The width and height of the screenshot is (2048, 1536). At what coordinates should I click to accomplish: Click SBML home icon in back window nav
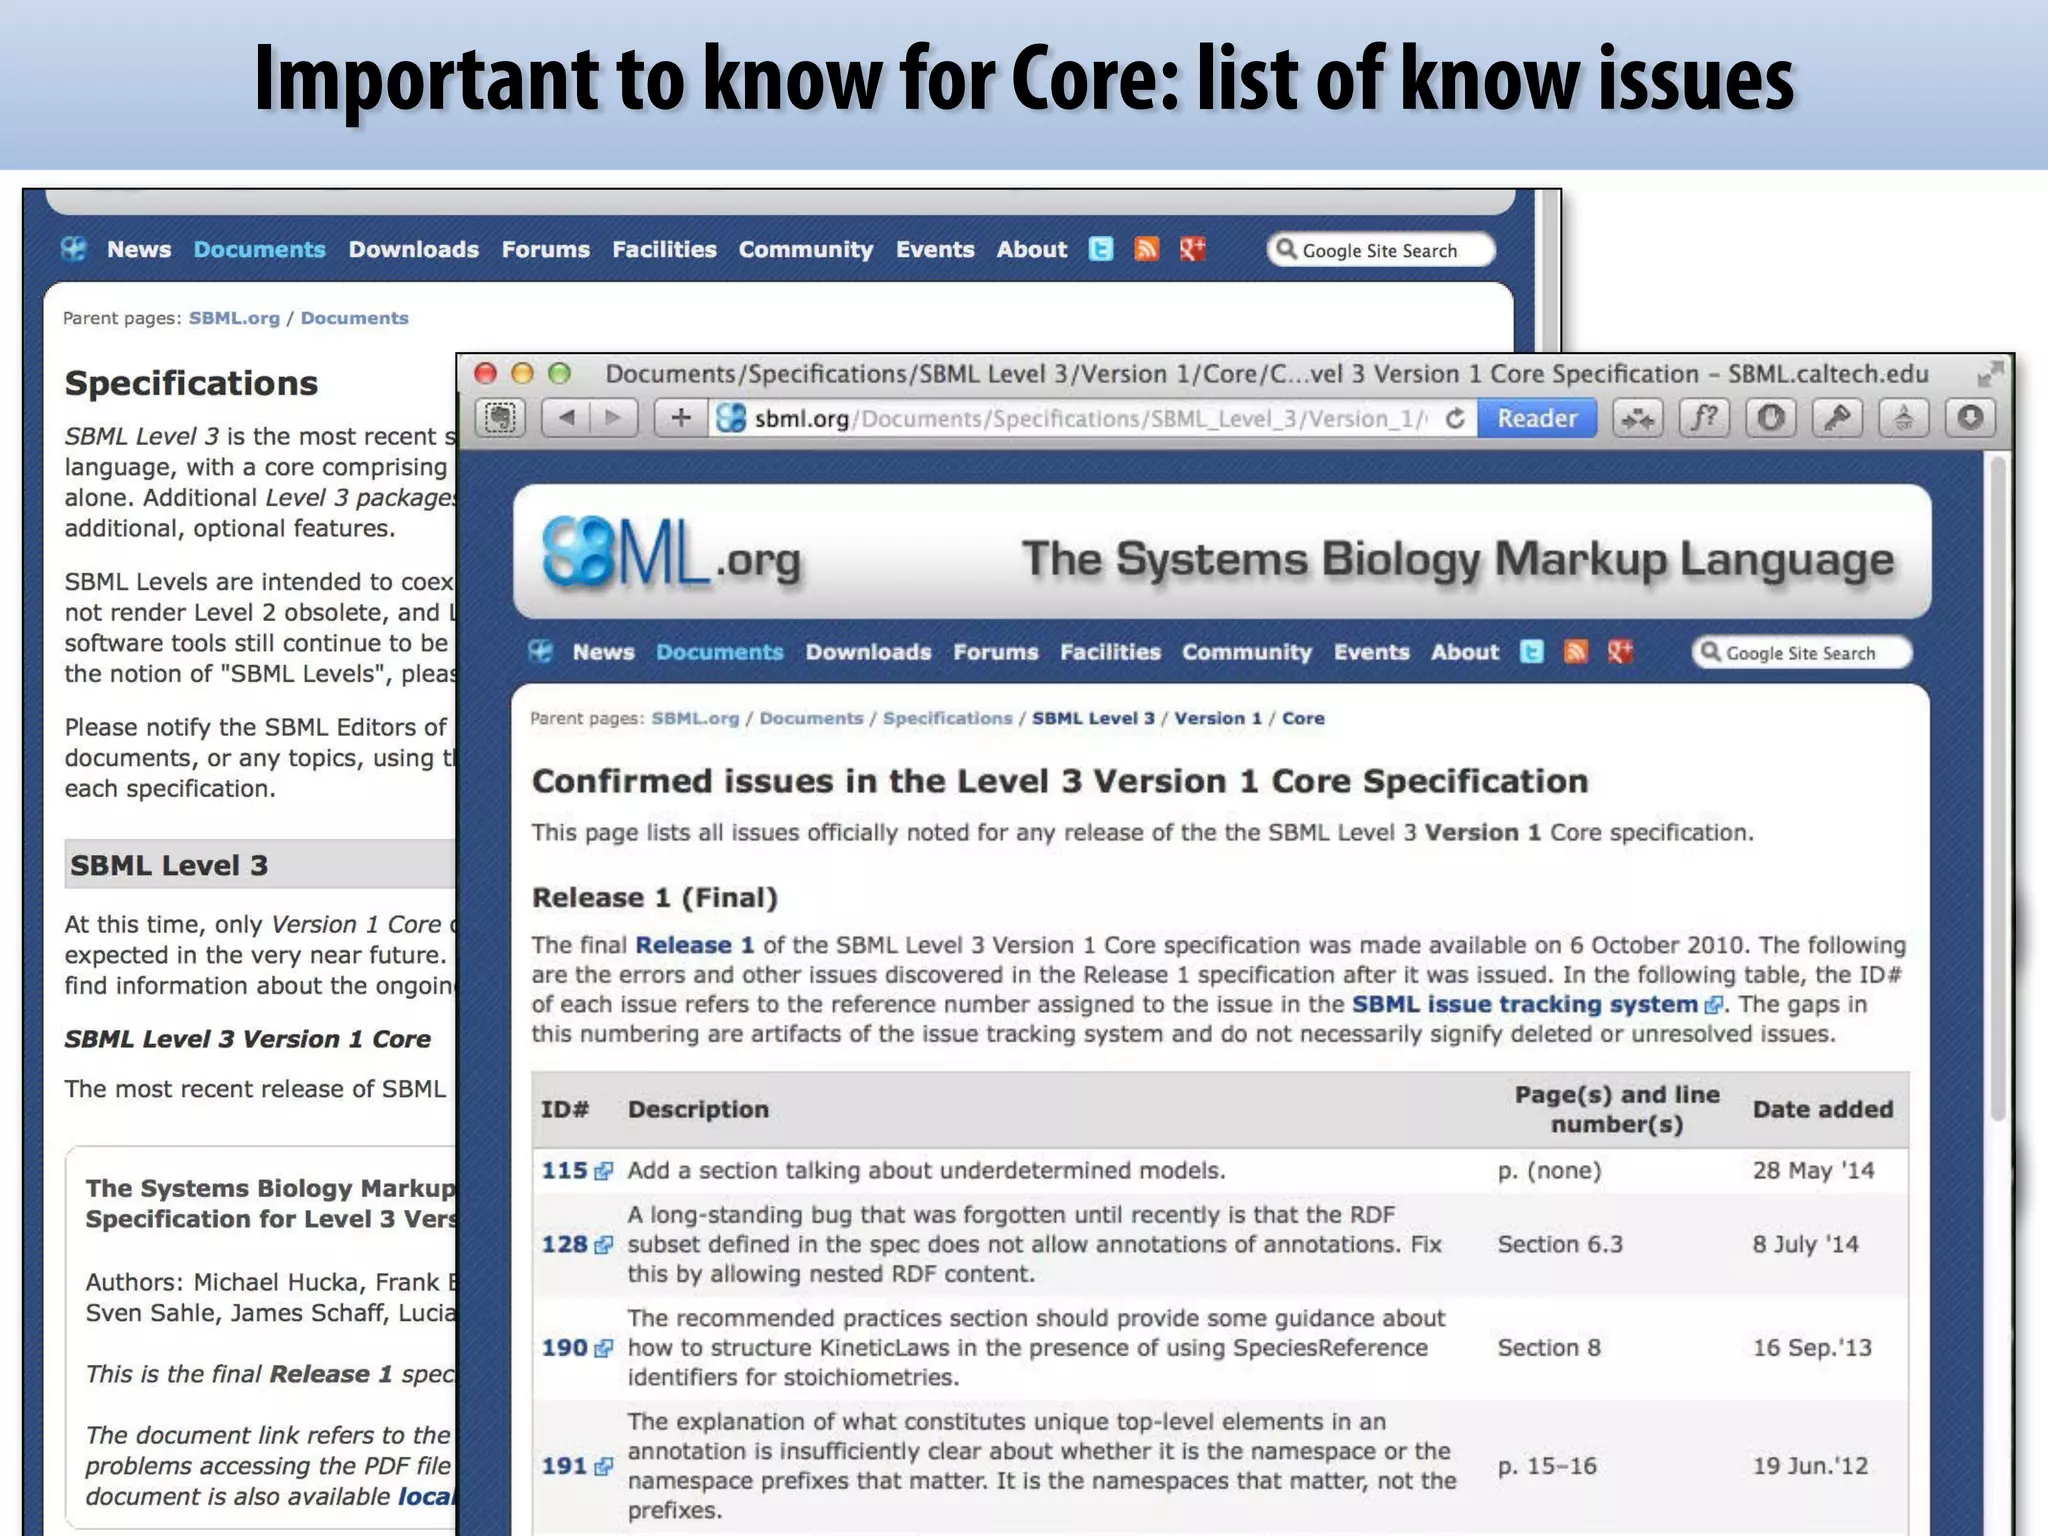click(x=73, y=249)
